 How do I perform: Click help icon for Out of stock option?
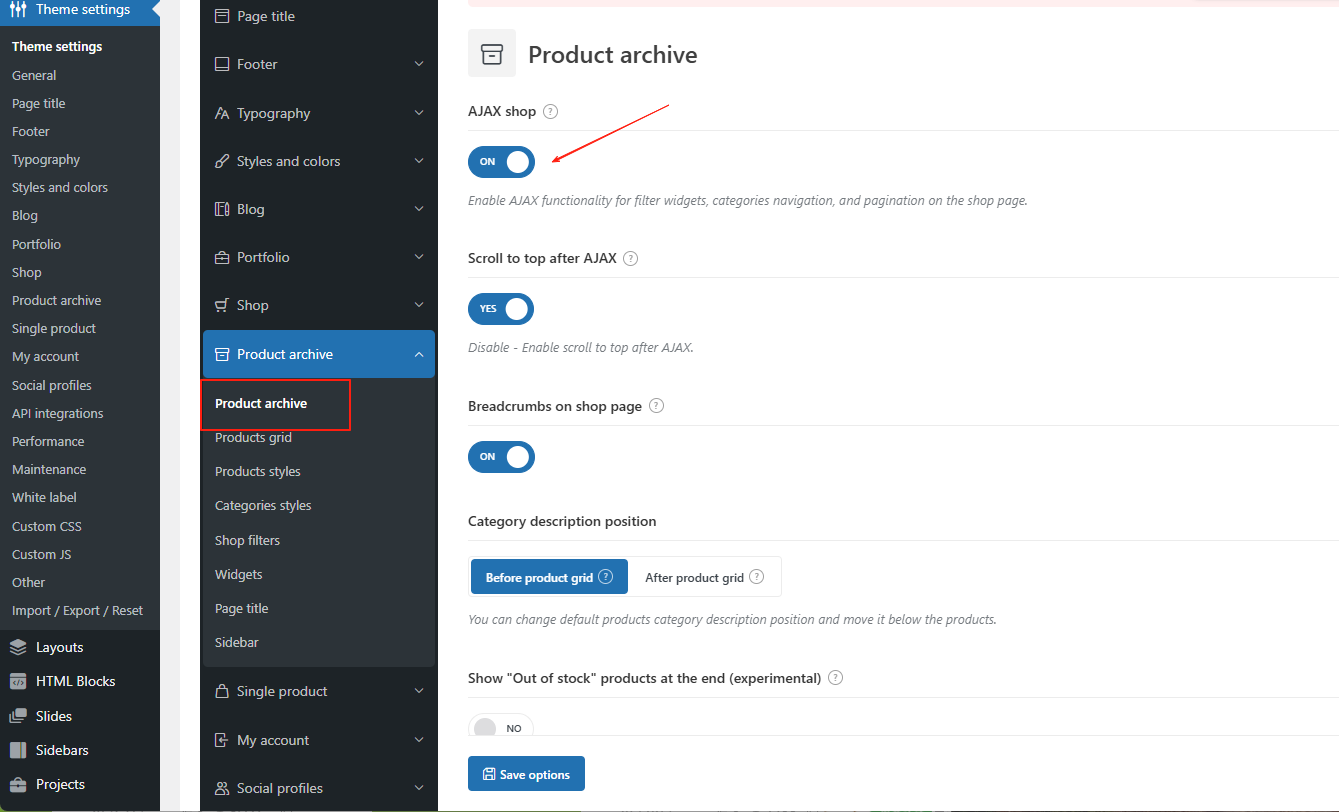point(835,678)
